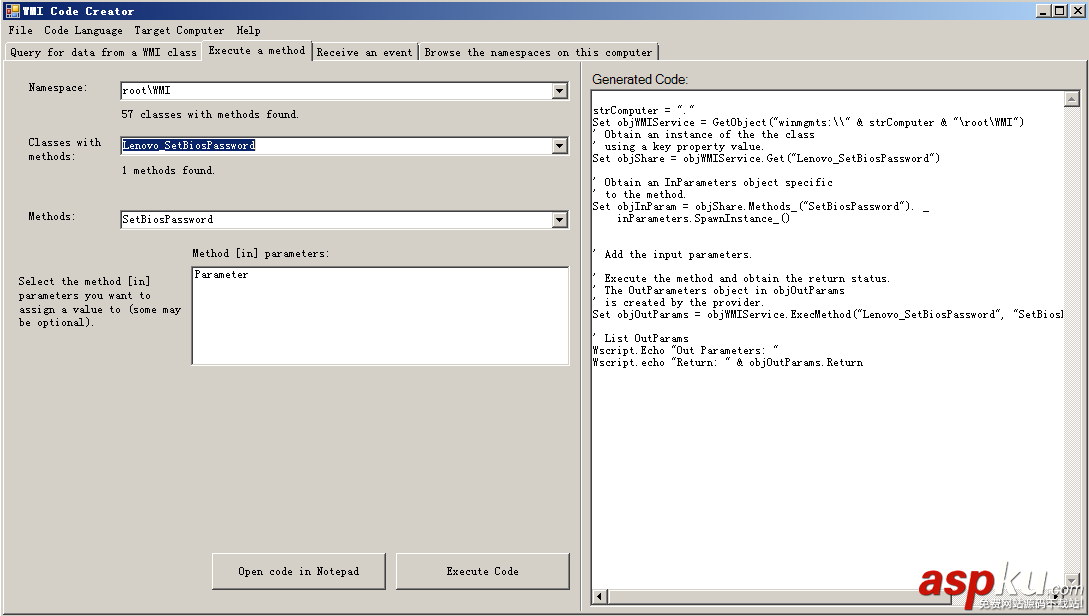Click the "57 classes with methods found" text
The height and width of the screenshot is (616, 1089).
pyautogui.click(x=210, y=115)
